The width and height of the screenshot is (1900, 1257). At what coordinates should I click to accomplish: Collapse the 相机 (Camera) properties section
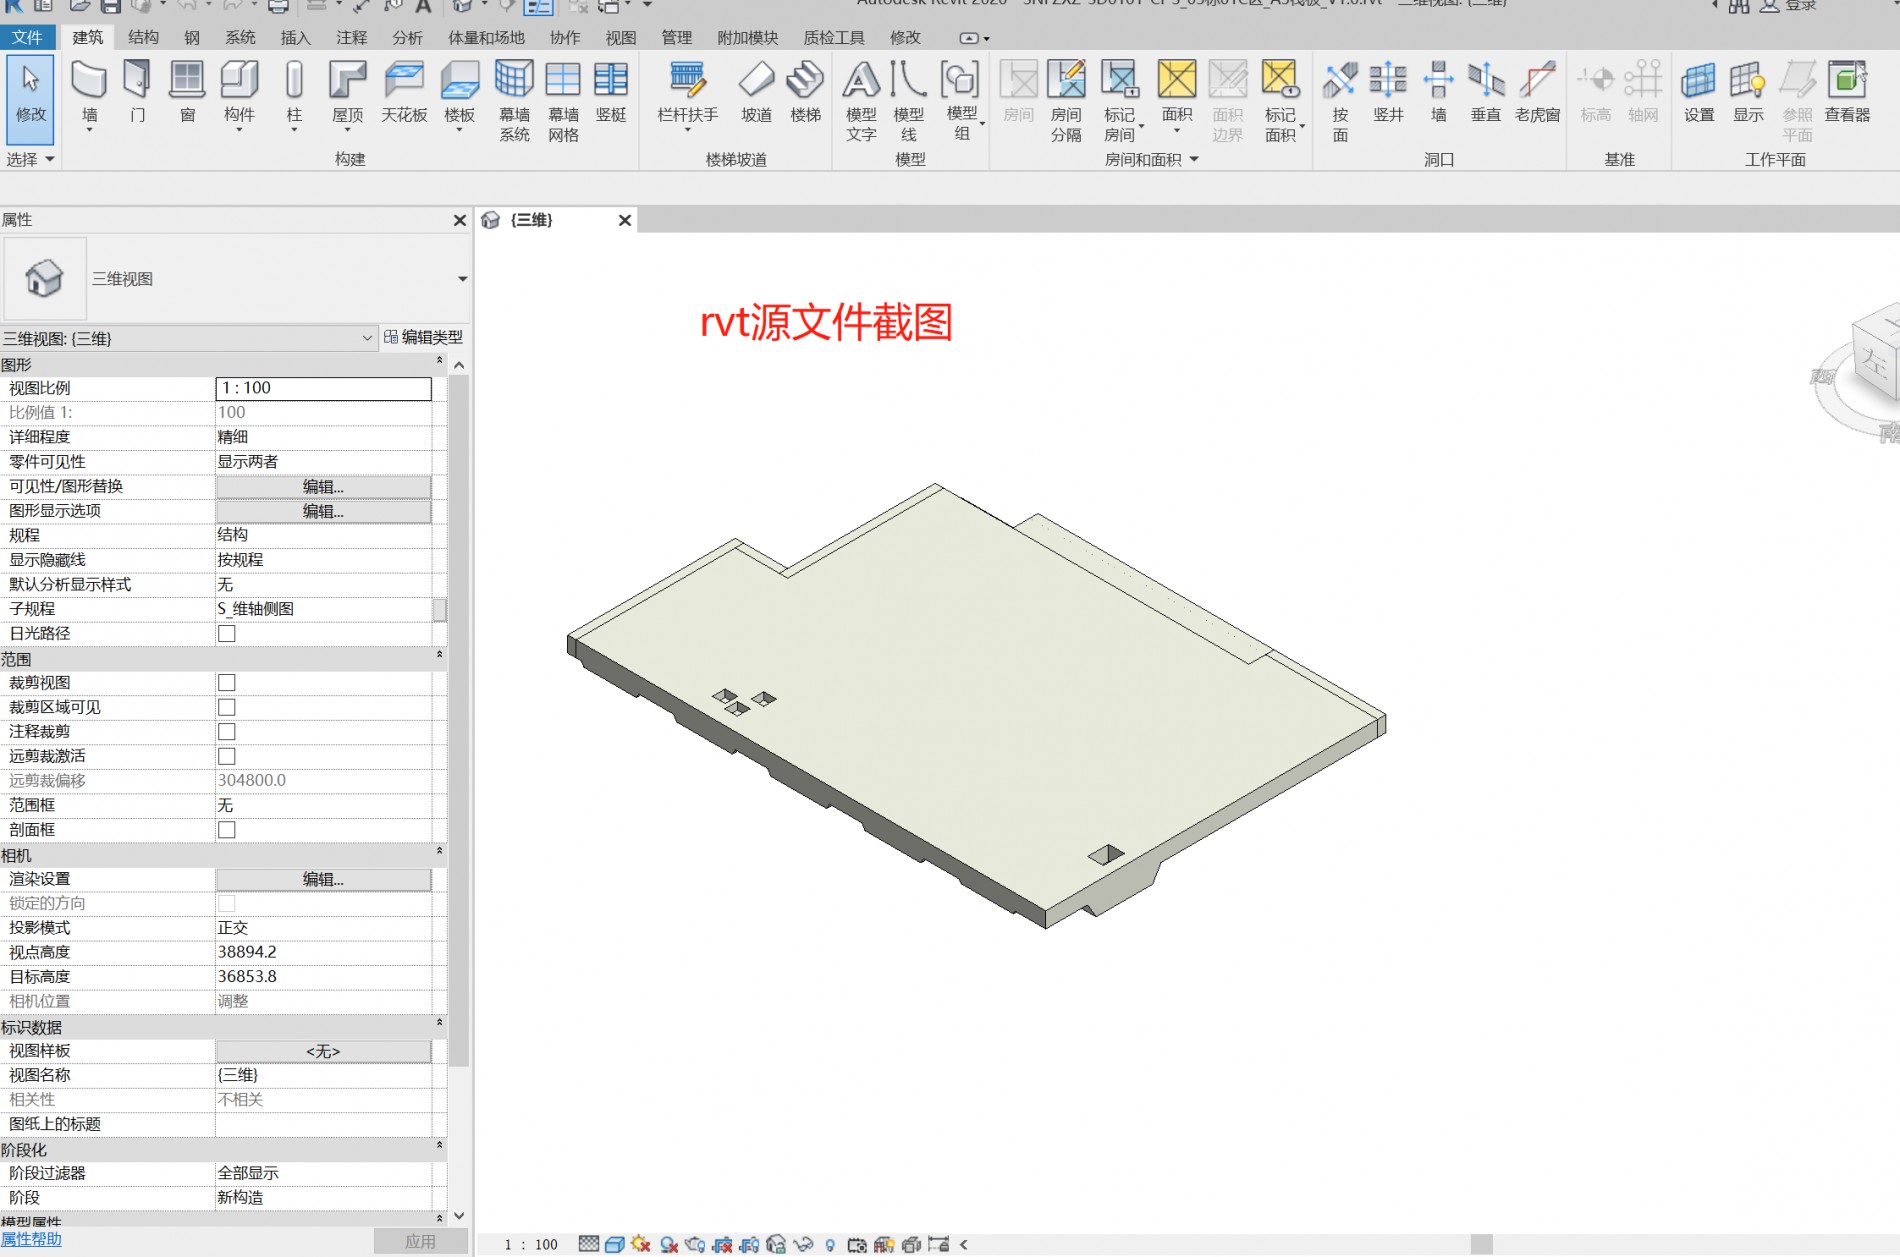pyautogui.click(x=439, y=852)
